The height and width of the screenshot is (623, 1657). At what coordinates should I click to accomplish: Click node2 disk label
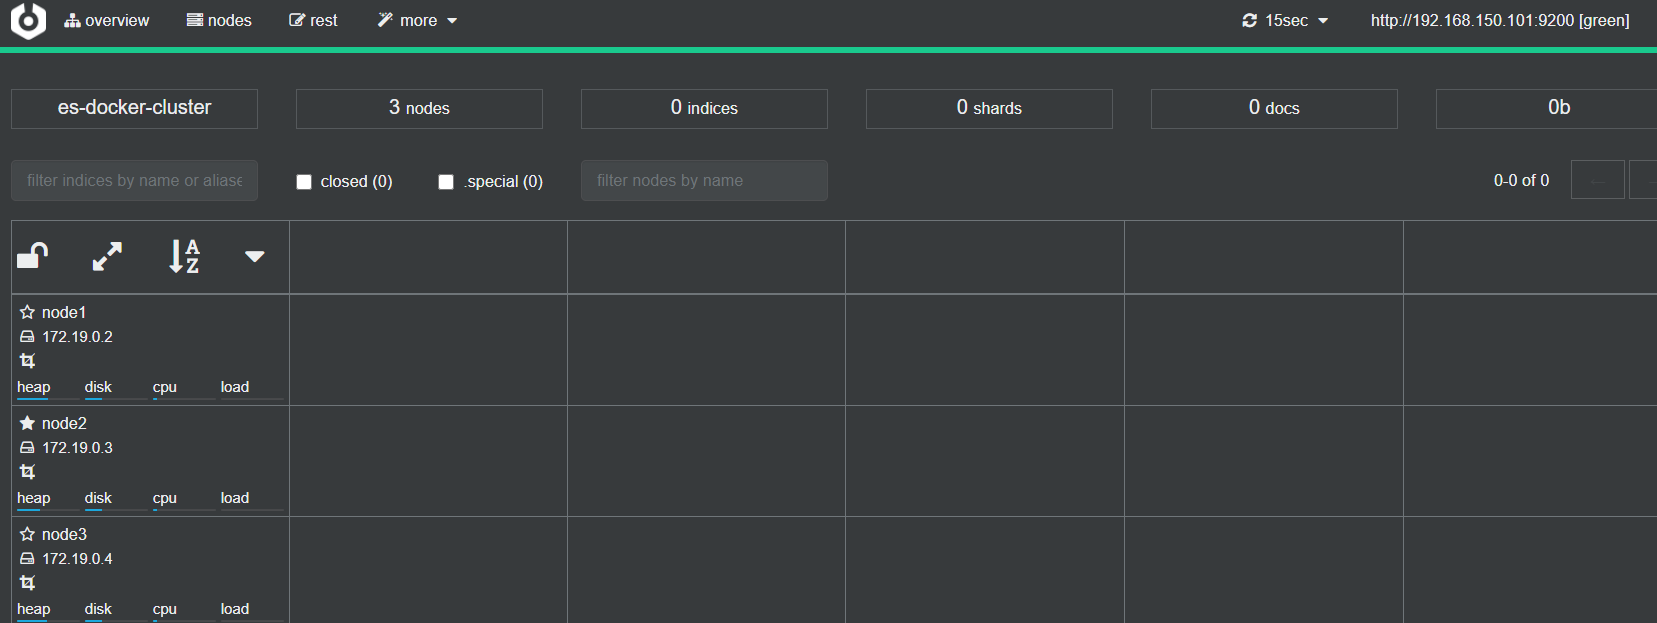pyautogui.click(x=98, y=497)
